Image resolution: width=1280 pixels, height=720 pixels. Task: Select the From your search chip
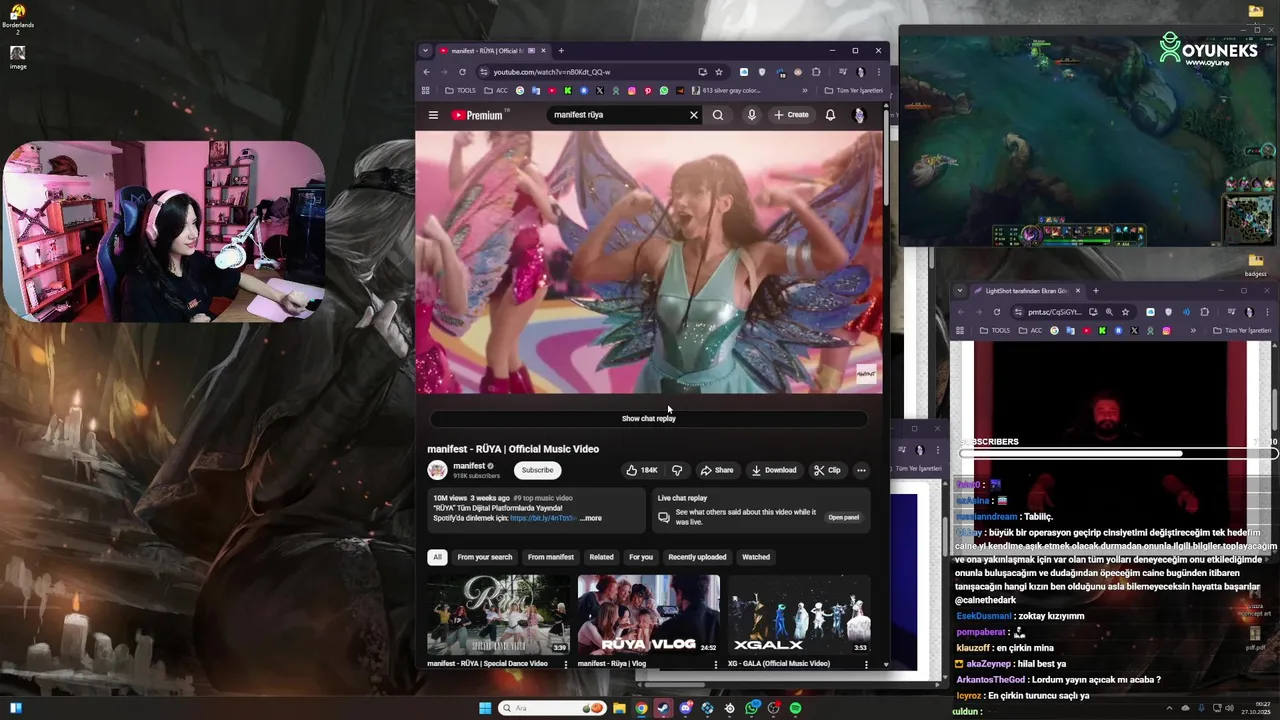click(485, 557)
